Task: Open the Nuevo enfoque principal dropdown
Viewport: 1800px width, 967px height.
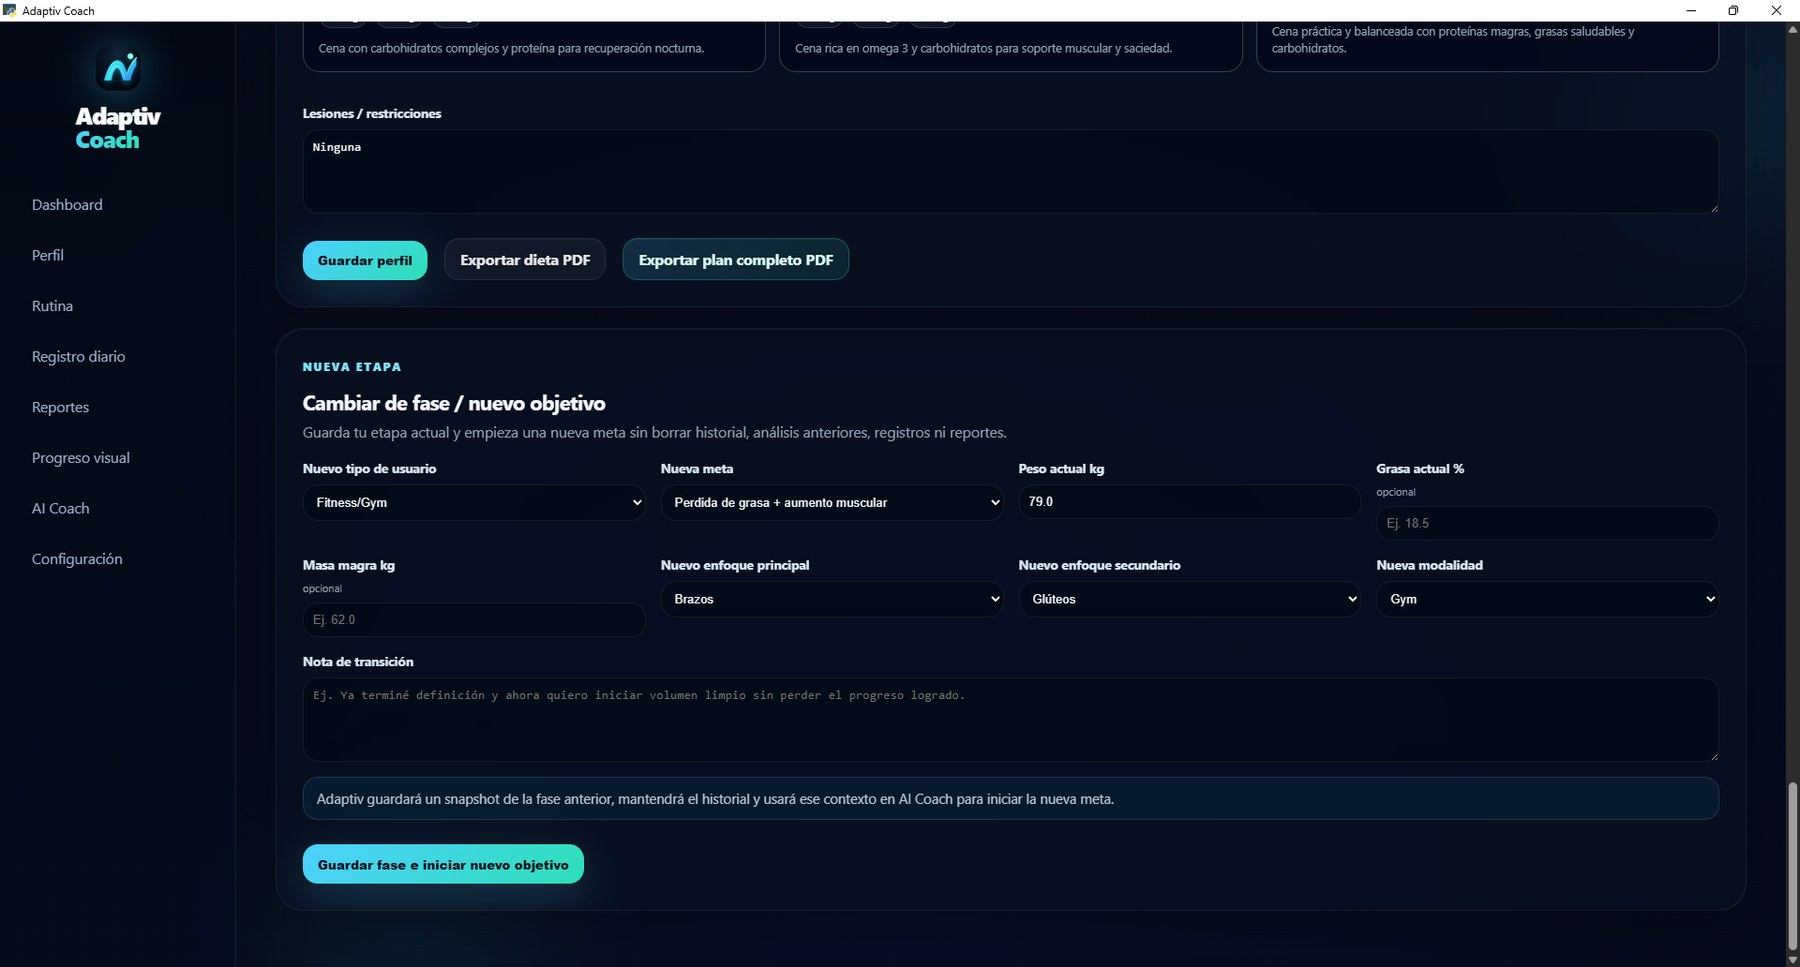Action: (x=832, y=599)
